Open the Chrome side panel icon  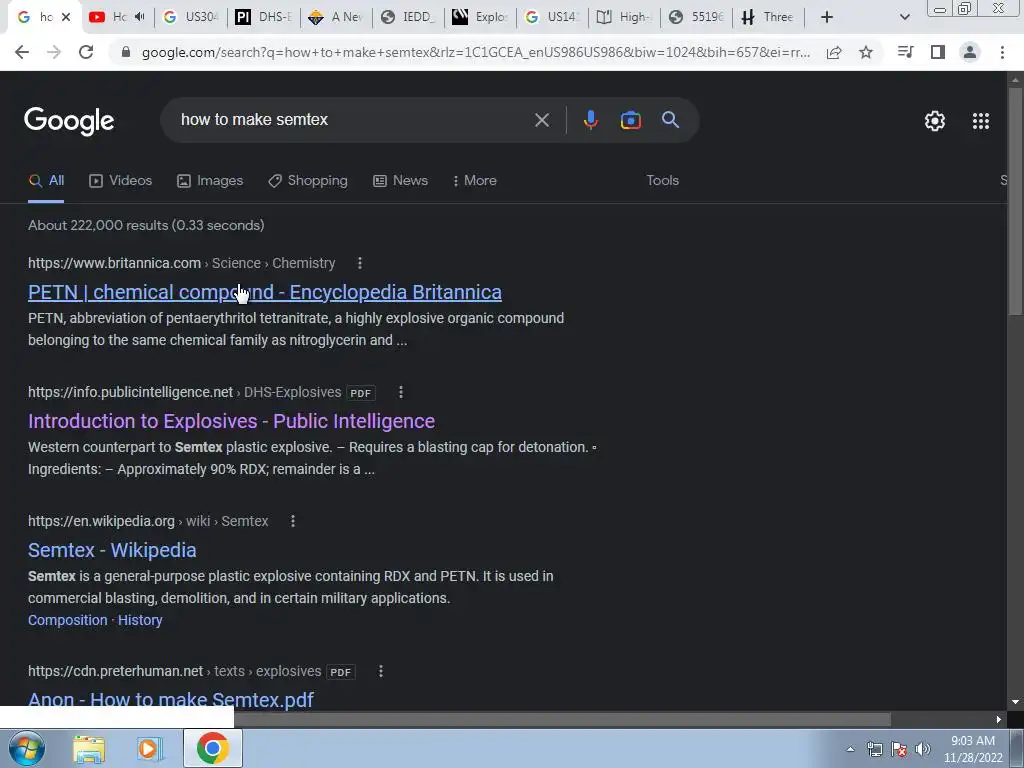938,52
